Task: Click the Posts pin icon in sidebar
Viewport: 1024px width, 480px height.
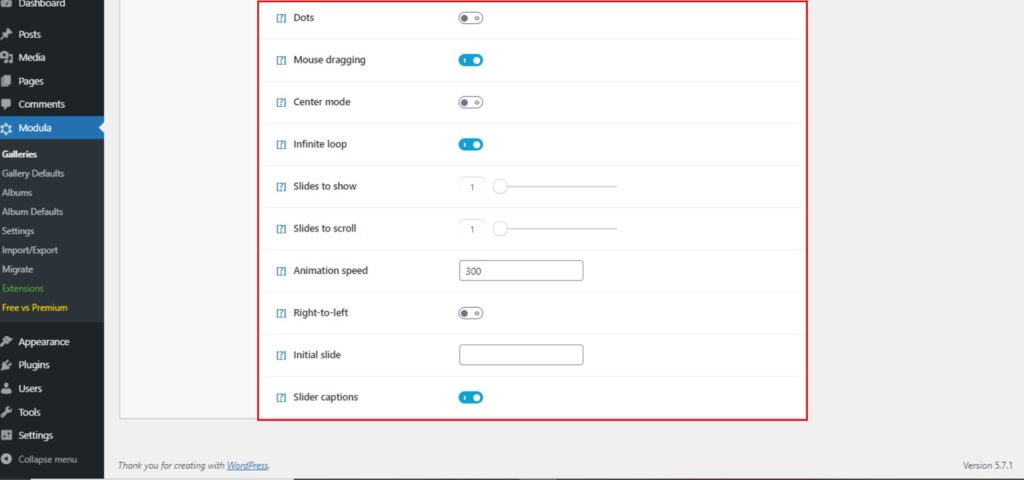Action: (7, 34)
